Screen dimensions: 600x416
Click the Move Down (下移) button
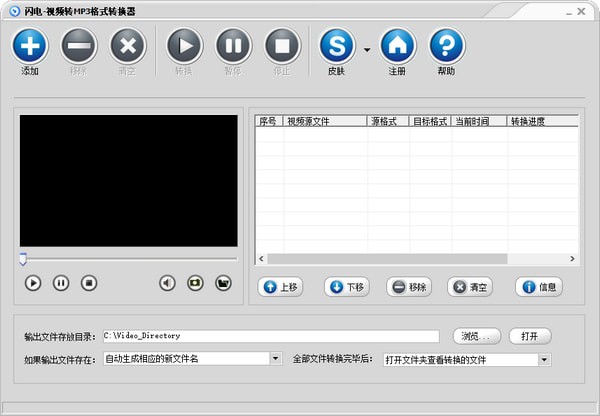[x=347, y=287]
